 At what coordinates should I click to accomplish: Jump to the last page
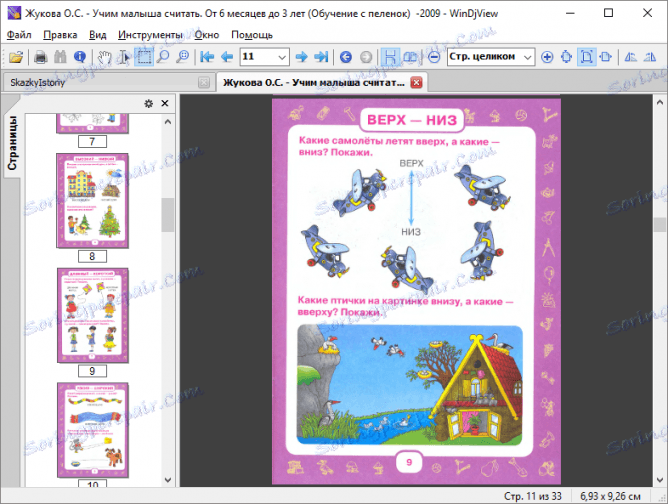point(320,56)
